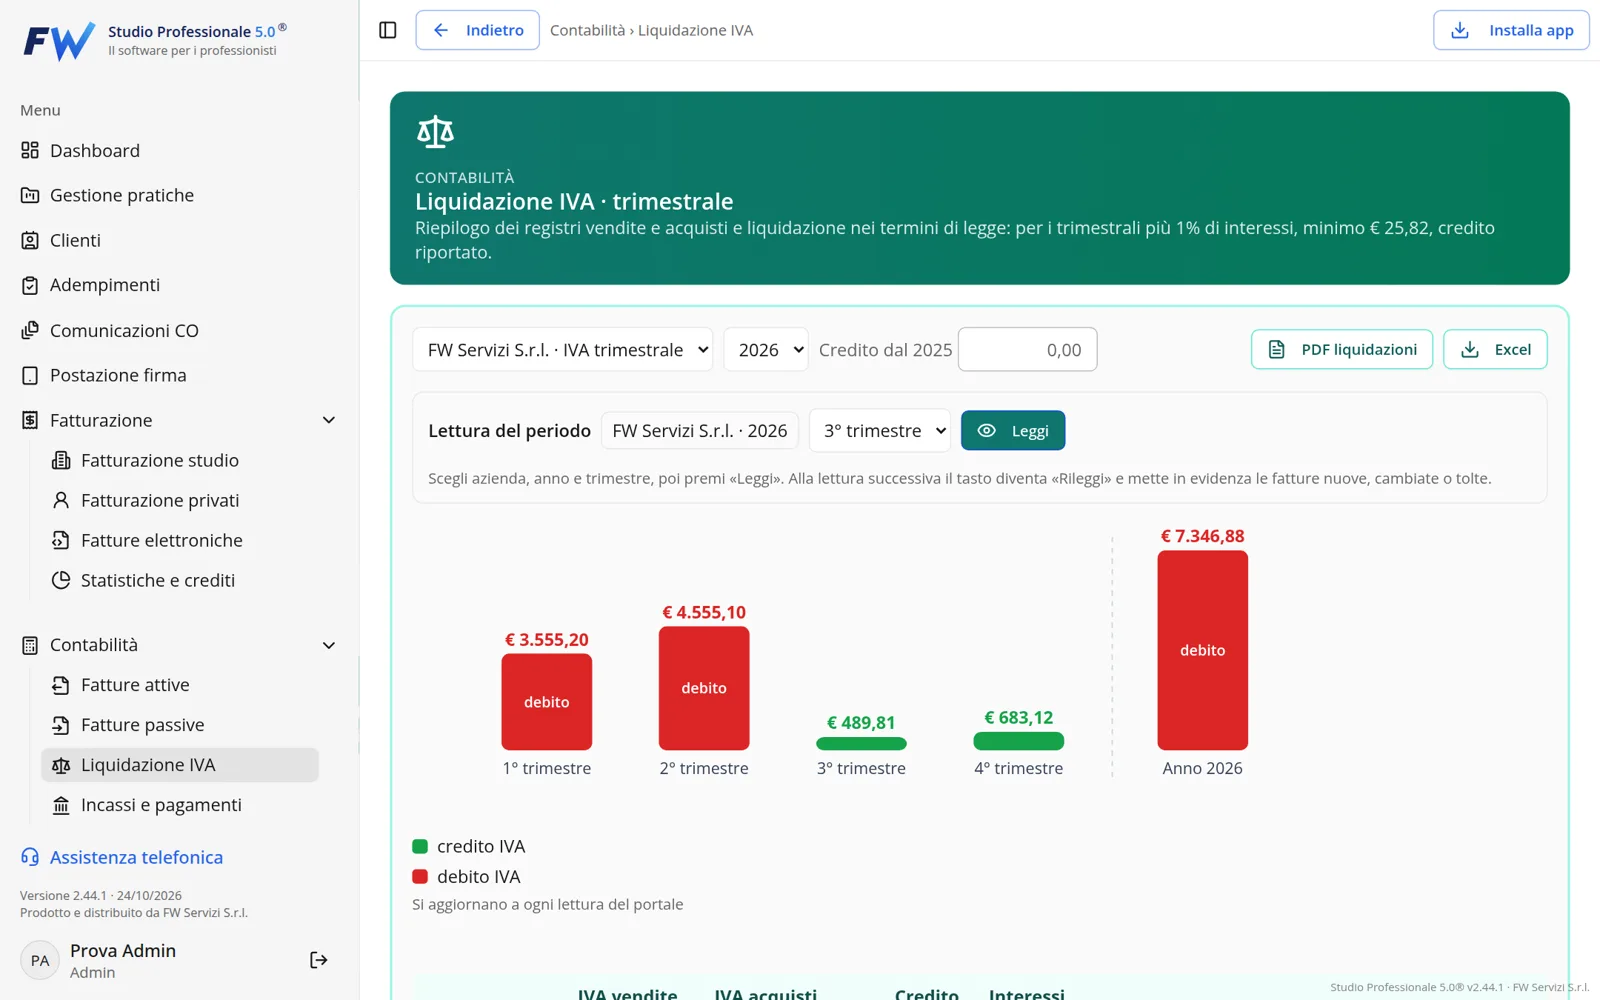Click the Contabilità calculator icon
1600x1000 pixels.
click(30, 645)
